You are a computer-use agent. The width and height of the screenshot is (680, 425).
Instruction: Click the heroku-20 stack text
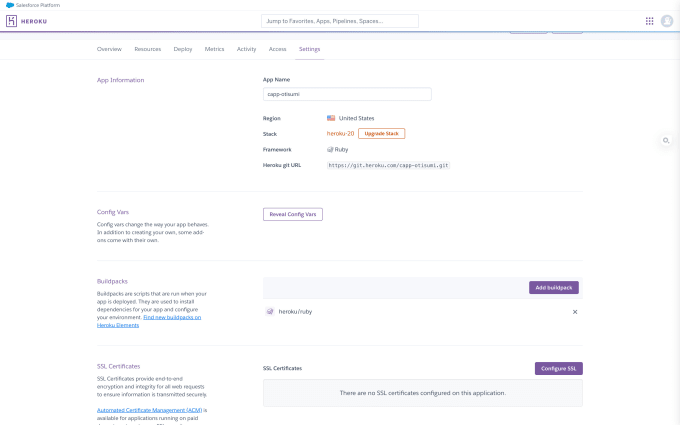point(340,134)
